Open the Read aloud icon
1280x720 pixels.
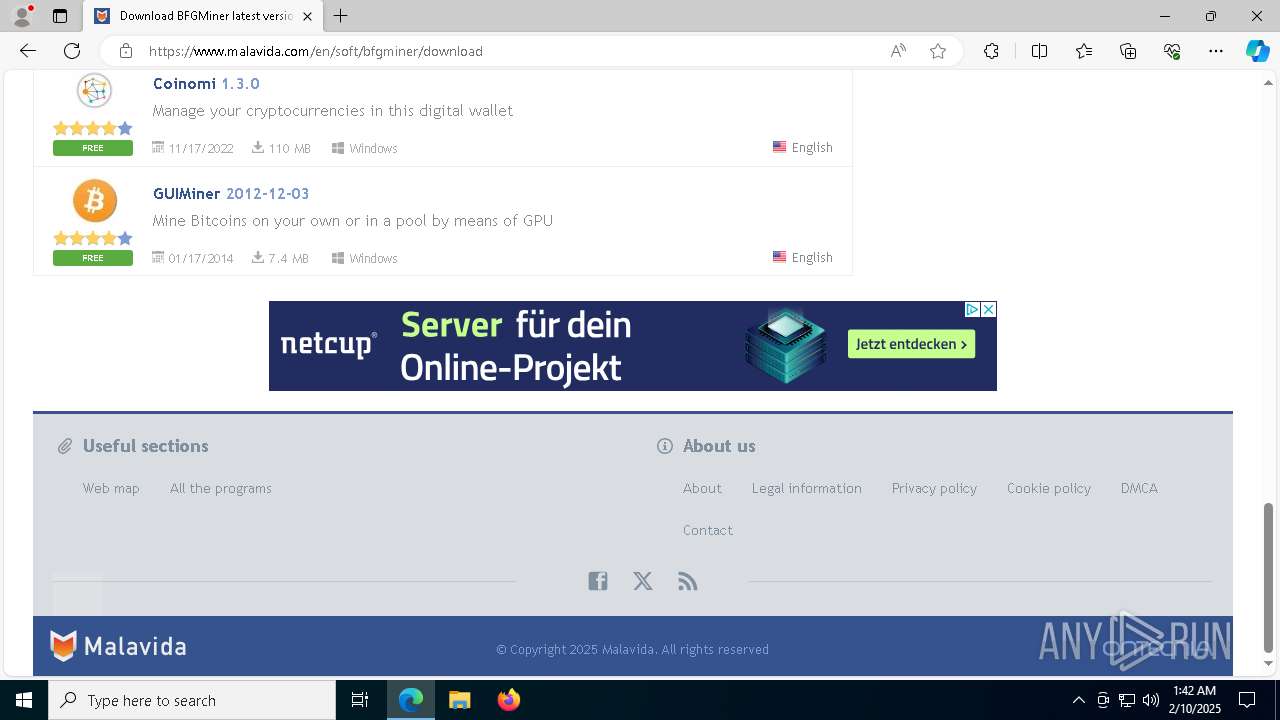pos(898,51)
